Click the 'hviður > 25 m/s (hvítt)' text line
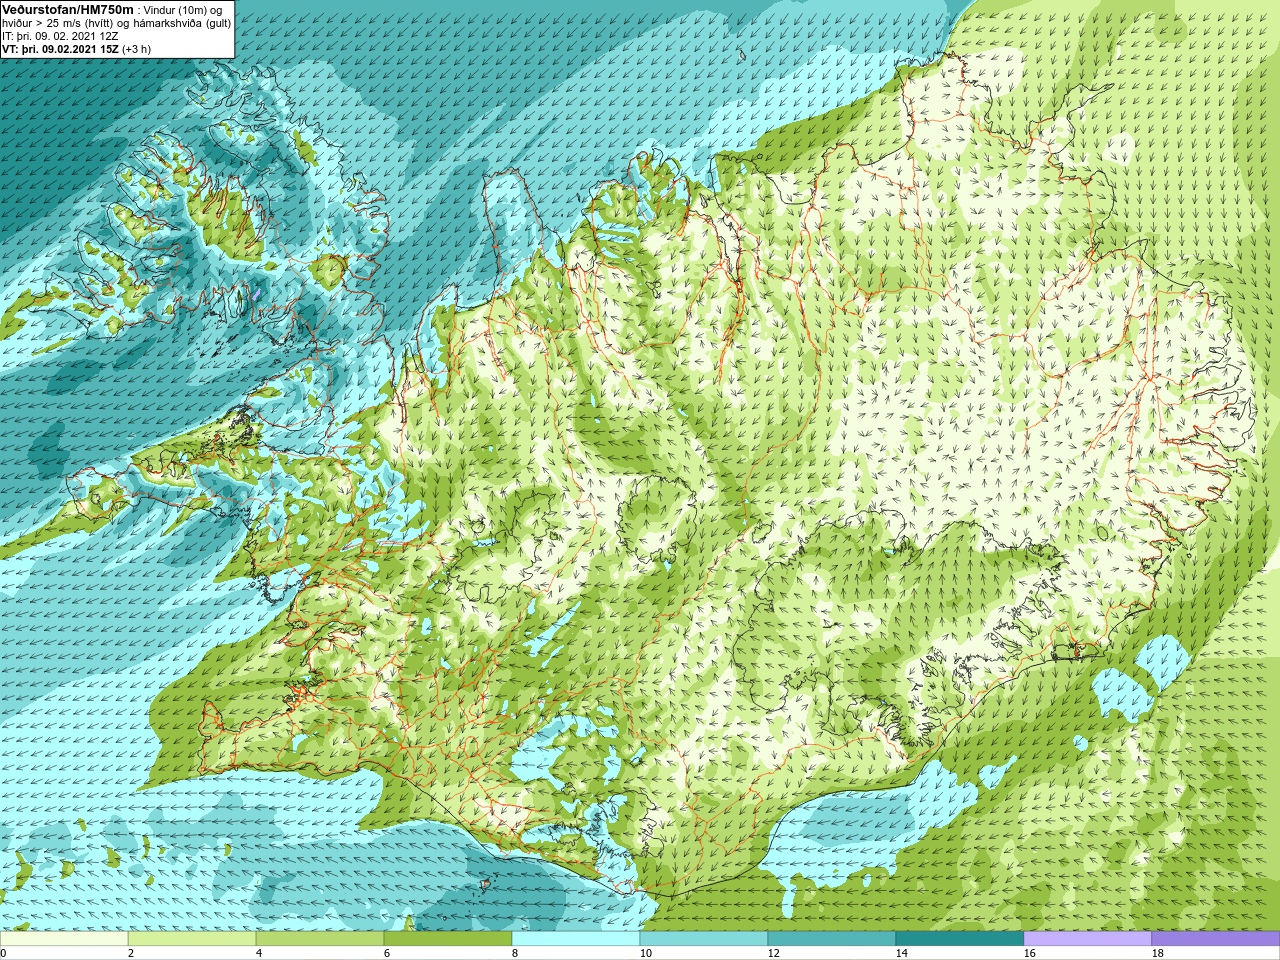 pos(58,23)
